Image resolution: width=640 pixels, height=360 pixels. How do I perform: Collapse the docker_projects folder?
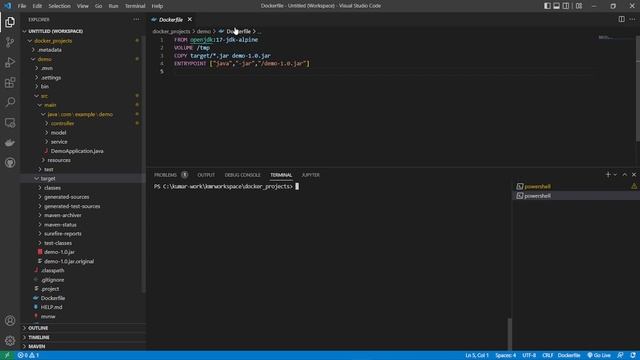pyautogui.click(x=83, y=41)
